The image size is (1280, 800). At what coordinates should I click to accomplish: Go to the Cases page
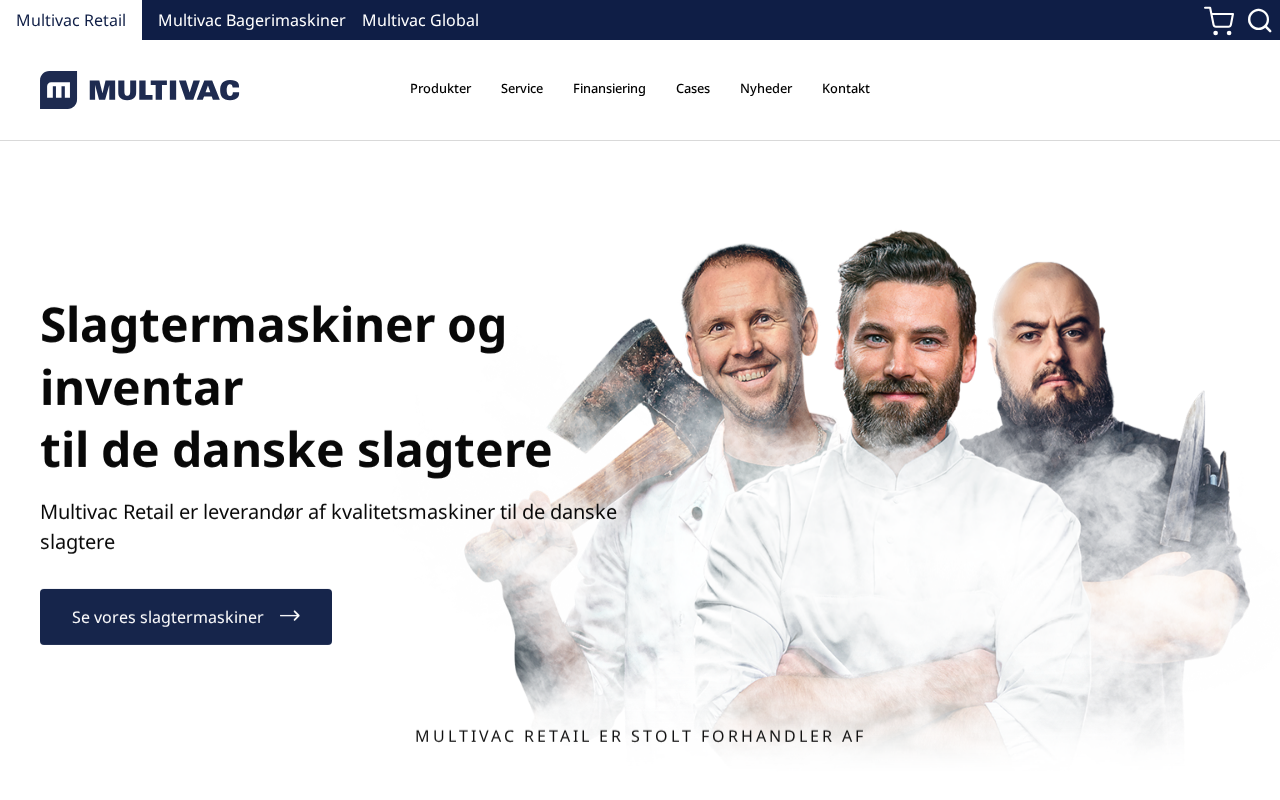pos(693,88)
